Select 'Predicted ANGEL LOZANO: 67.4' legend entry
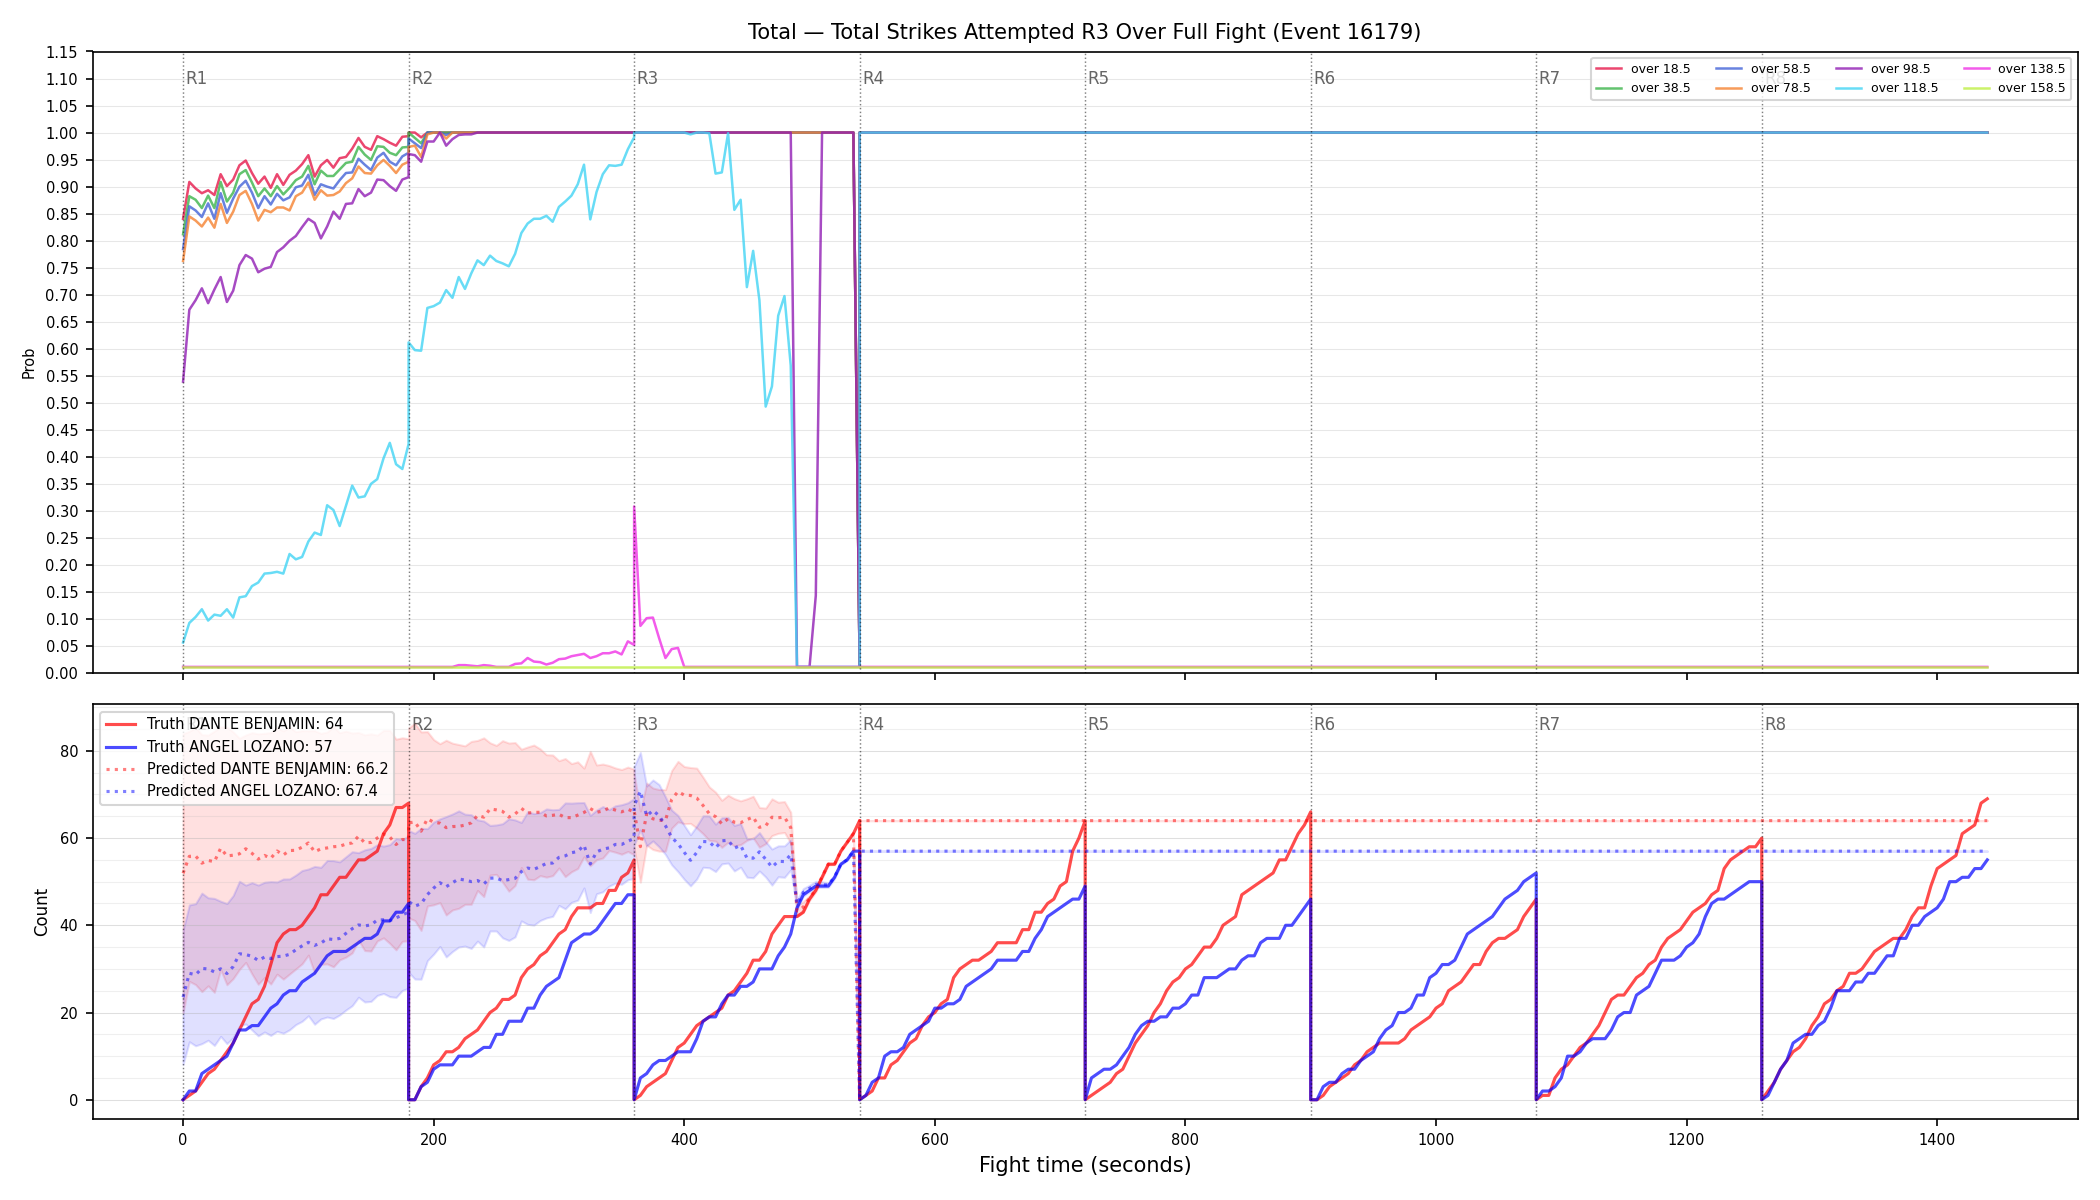 click(x=241, y=791)
